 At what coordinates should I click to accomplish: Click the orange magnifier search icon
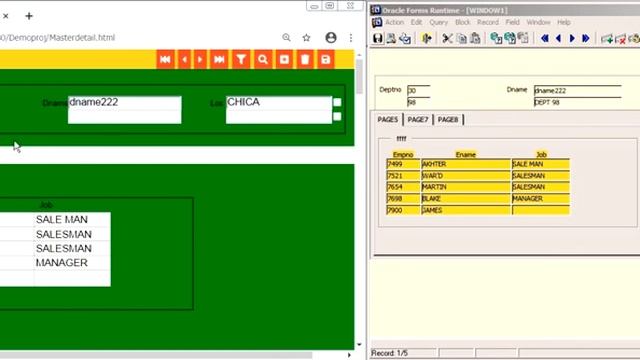(x=263, y=60)
